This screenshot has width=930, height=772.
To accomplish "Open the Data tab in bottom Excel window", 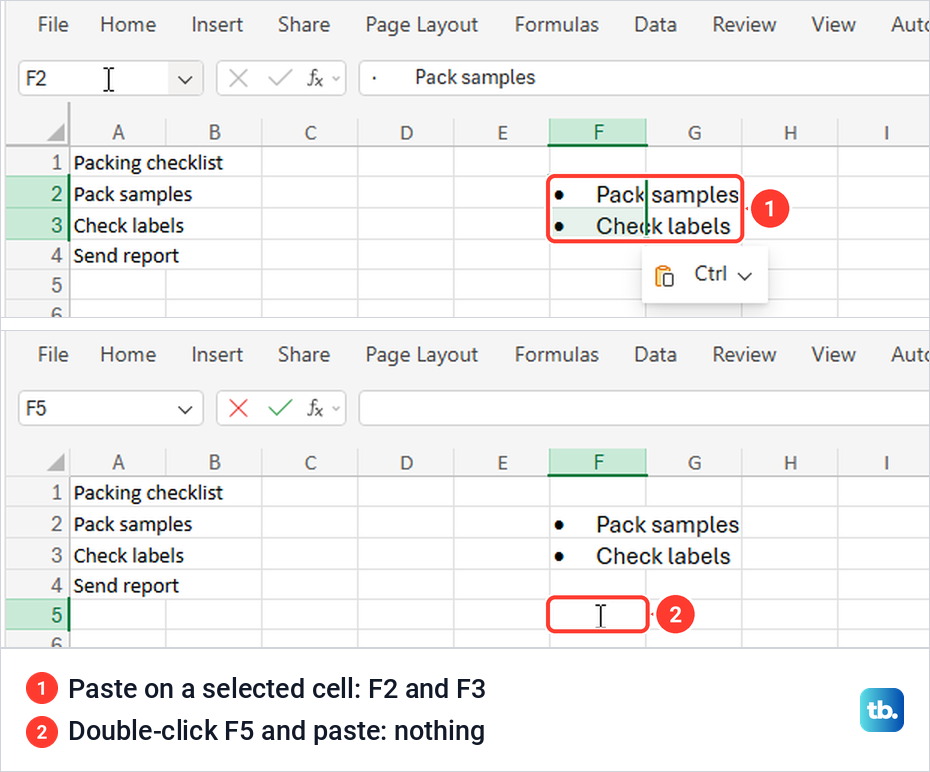I will (x=655, y=355).
